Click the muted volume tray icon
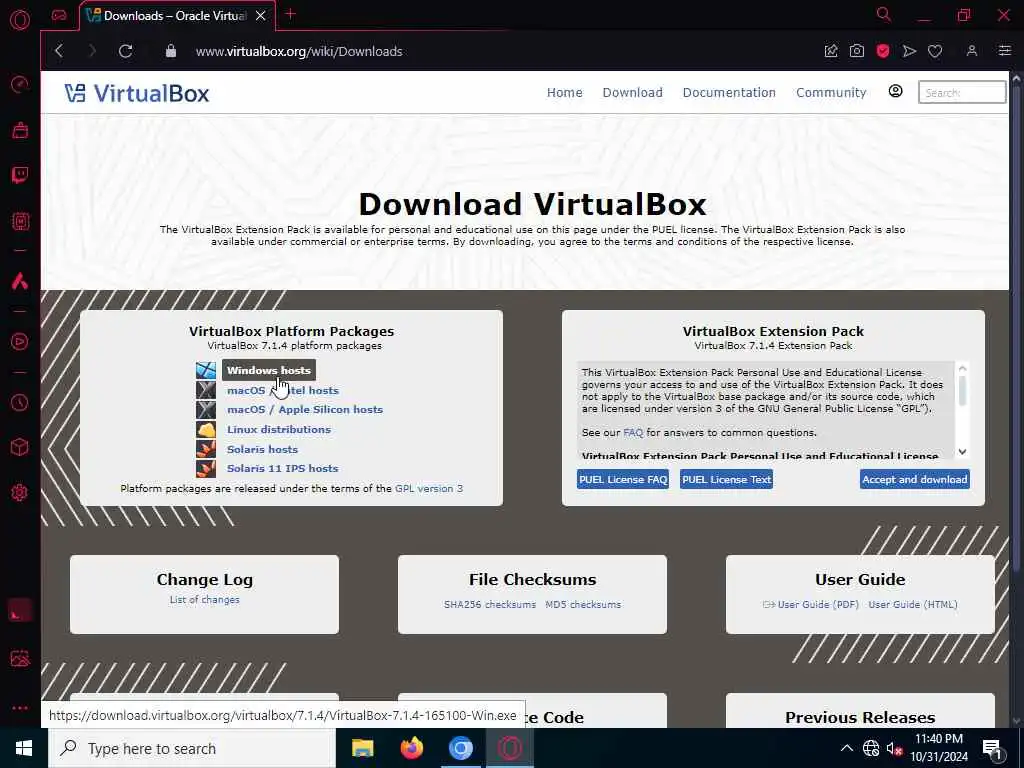This screenshot has width=1024, height=768. click(893, 748)
